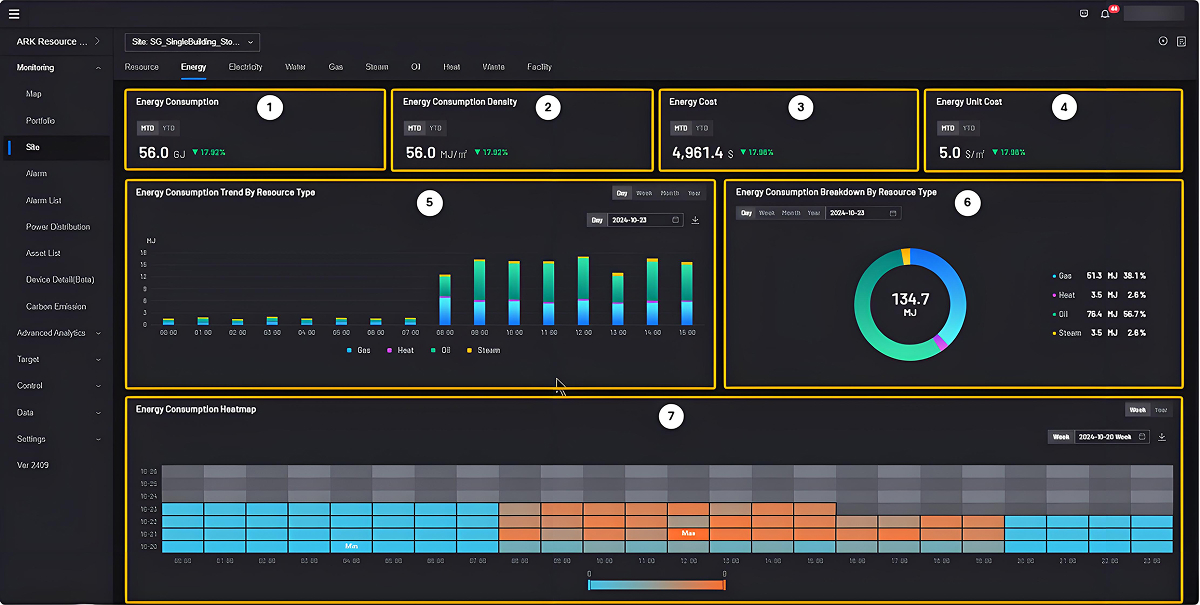Click the report document icon at top right

coord(1181,41)
